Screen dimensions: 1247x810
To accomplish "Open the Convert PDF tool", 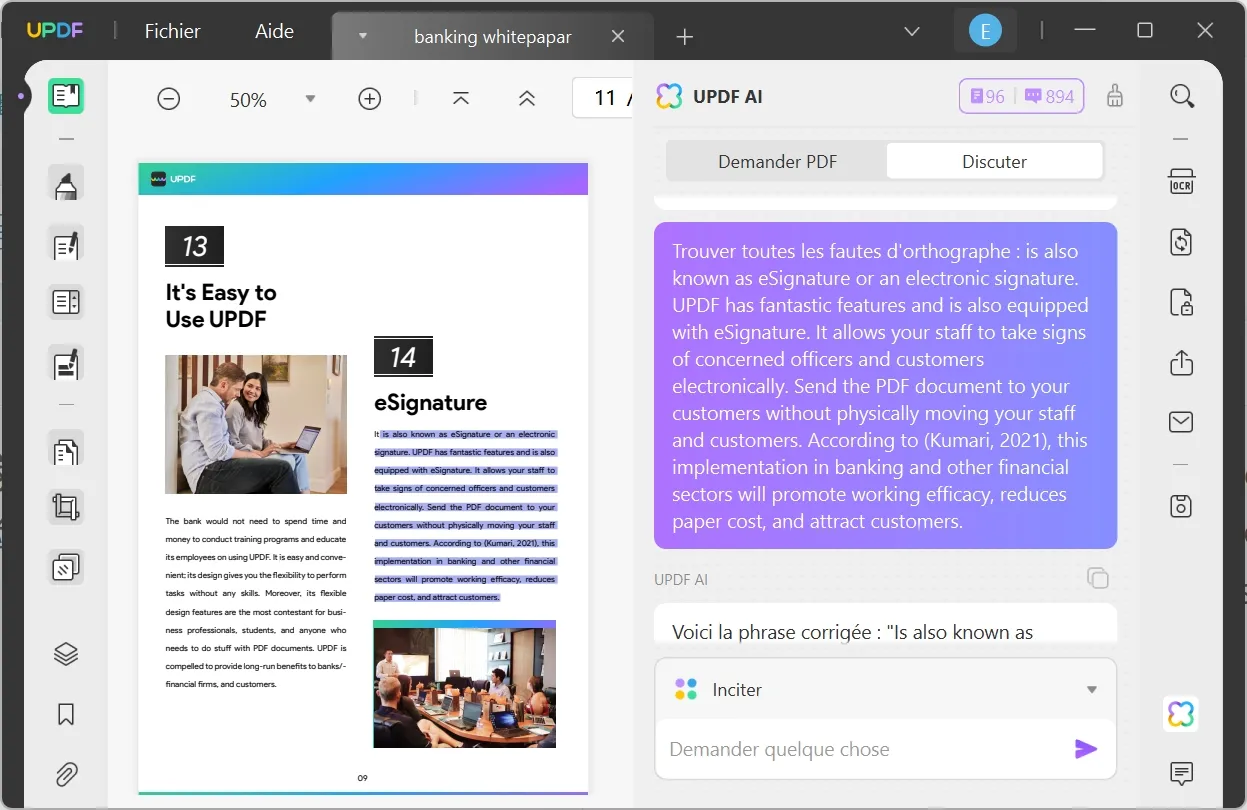I will (1181, 242).
